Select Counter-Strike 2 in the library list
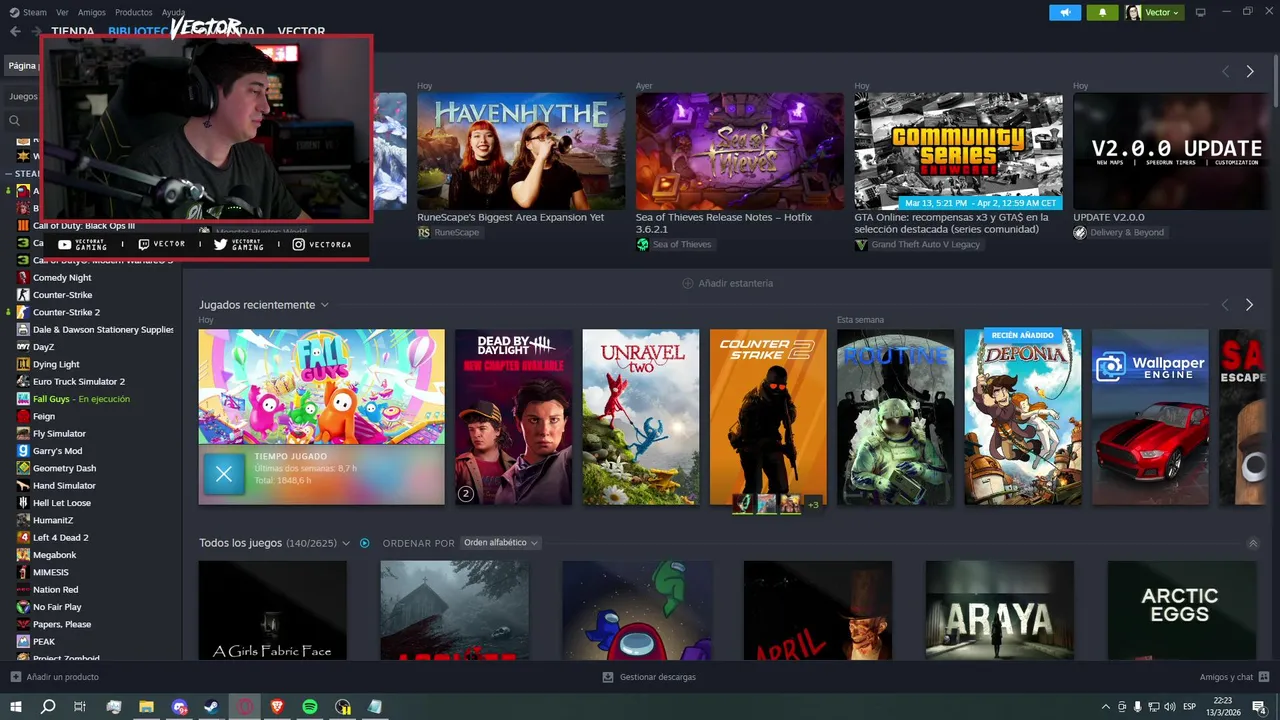This screenshot has width=1280, height=720. (x=66, y=312)
